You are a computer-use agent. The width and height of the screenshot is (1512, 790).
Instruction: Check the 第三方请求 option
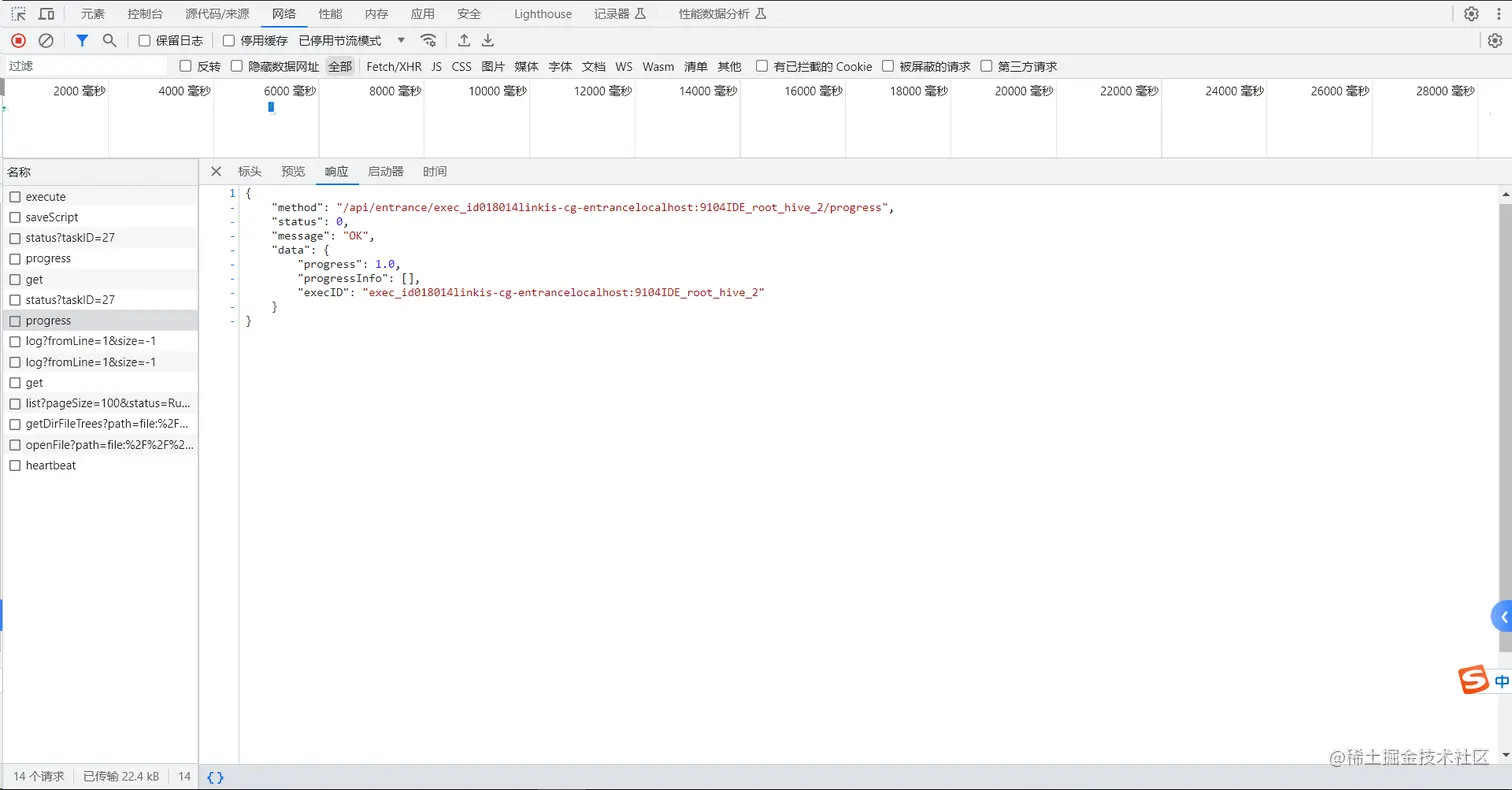[987, 66]
